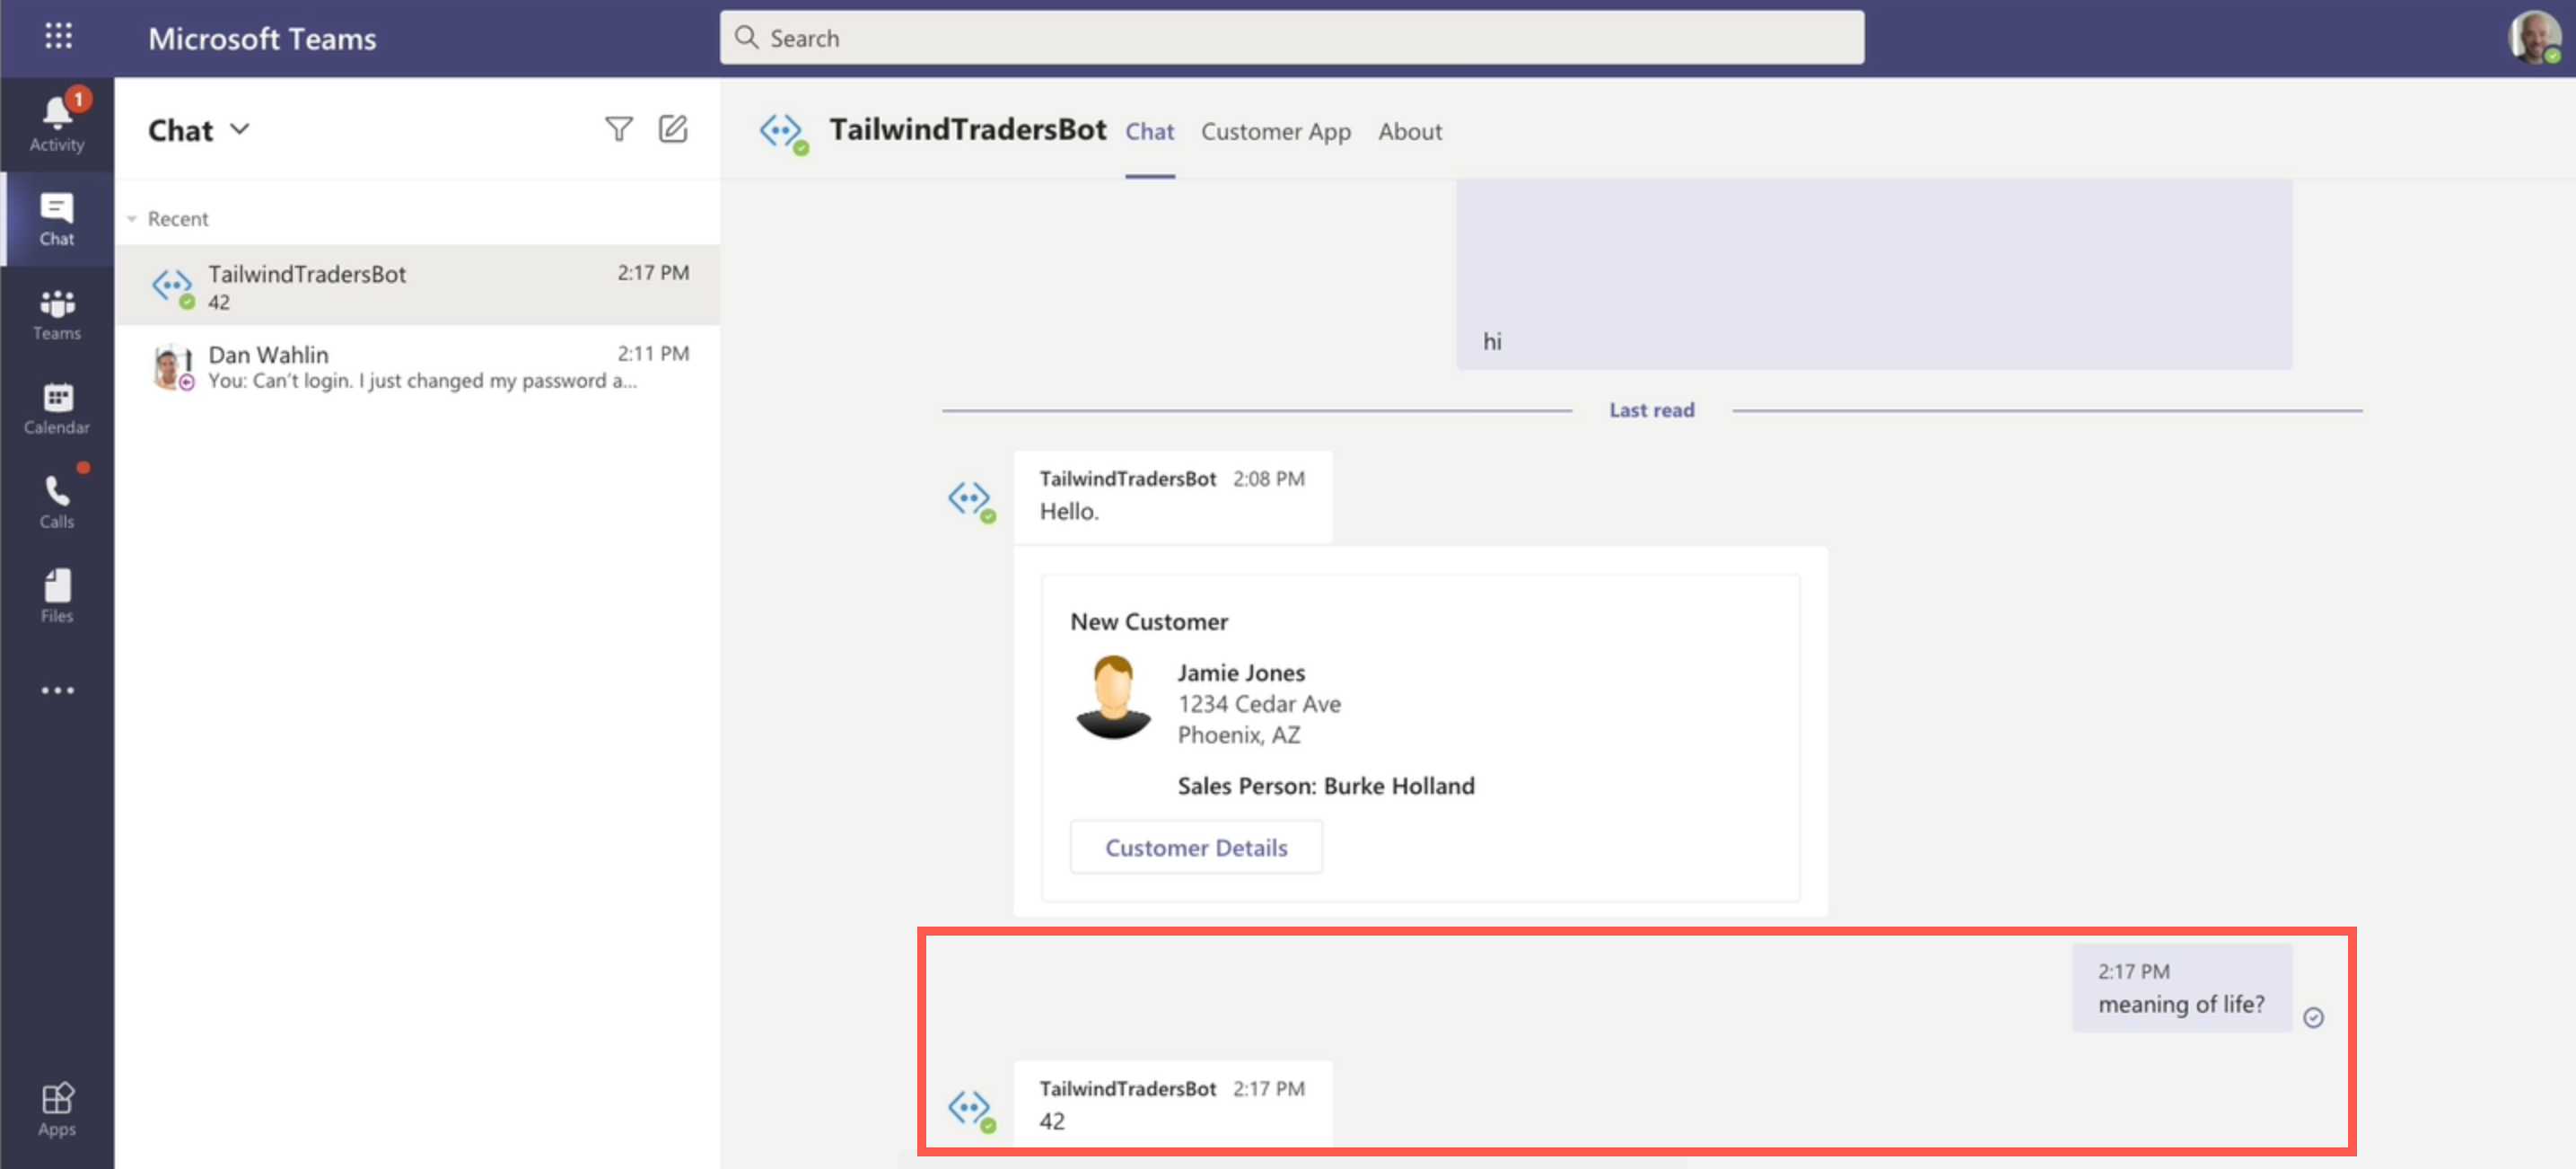2576x1169 pixels.
Task: Click the filter chats funnel icon
Action: [x=618, y=130]
